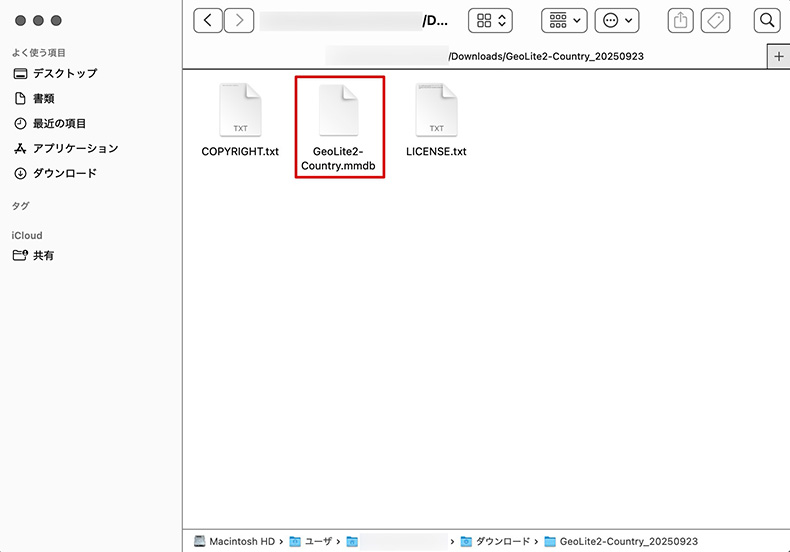Click the window title in the toolbar
The height and width of the screenshot is (552, 790).
tap(354, 21)
